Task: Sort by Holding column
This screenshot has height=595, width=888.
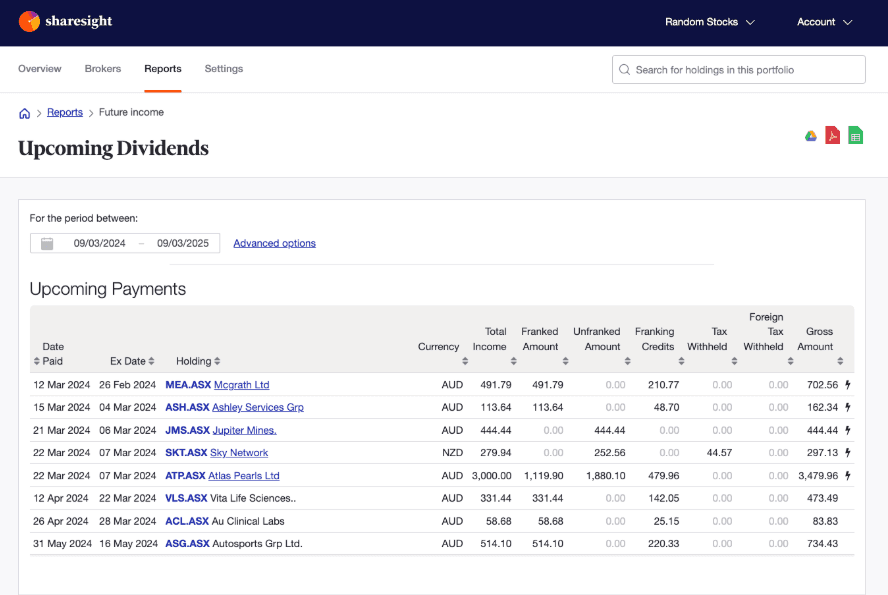Action: point(217,361)
